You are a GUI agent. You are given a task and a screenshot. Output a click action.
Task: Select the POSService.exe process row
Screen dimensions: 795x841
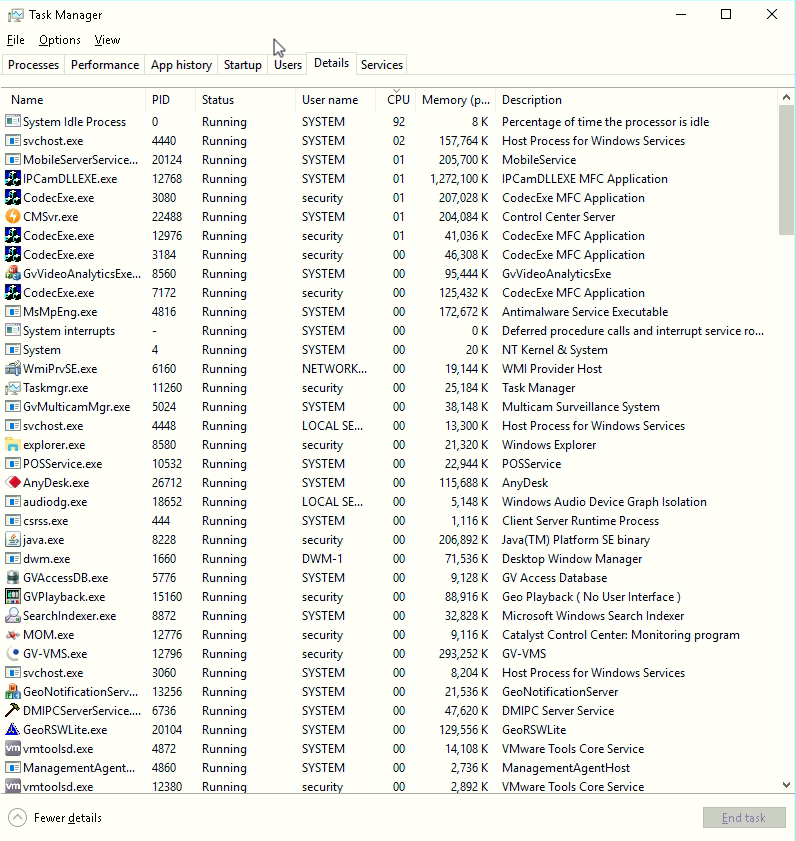point(390,463)
